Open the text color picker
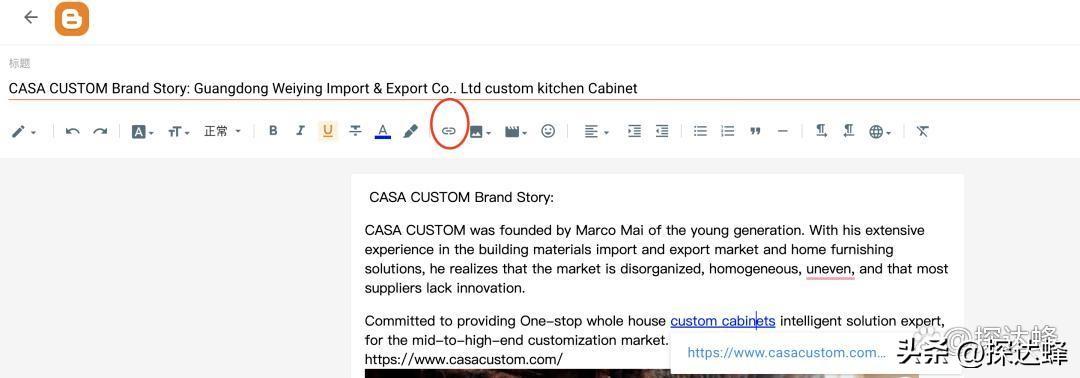Viewport: 1080px width, 378px height. point(383,131)
